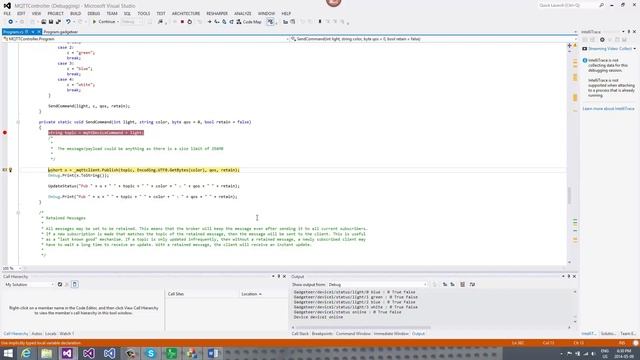The height and width of the screenshot is (360, 640).
Task: Open Skype from the taskbar
Action: pyautogui.click(x=151, y=353)
